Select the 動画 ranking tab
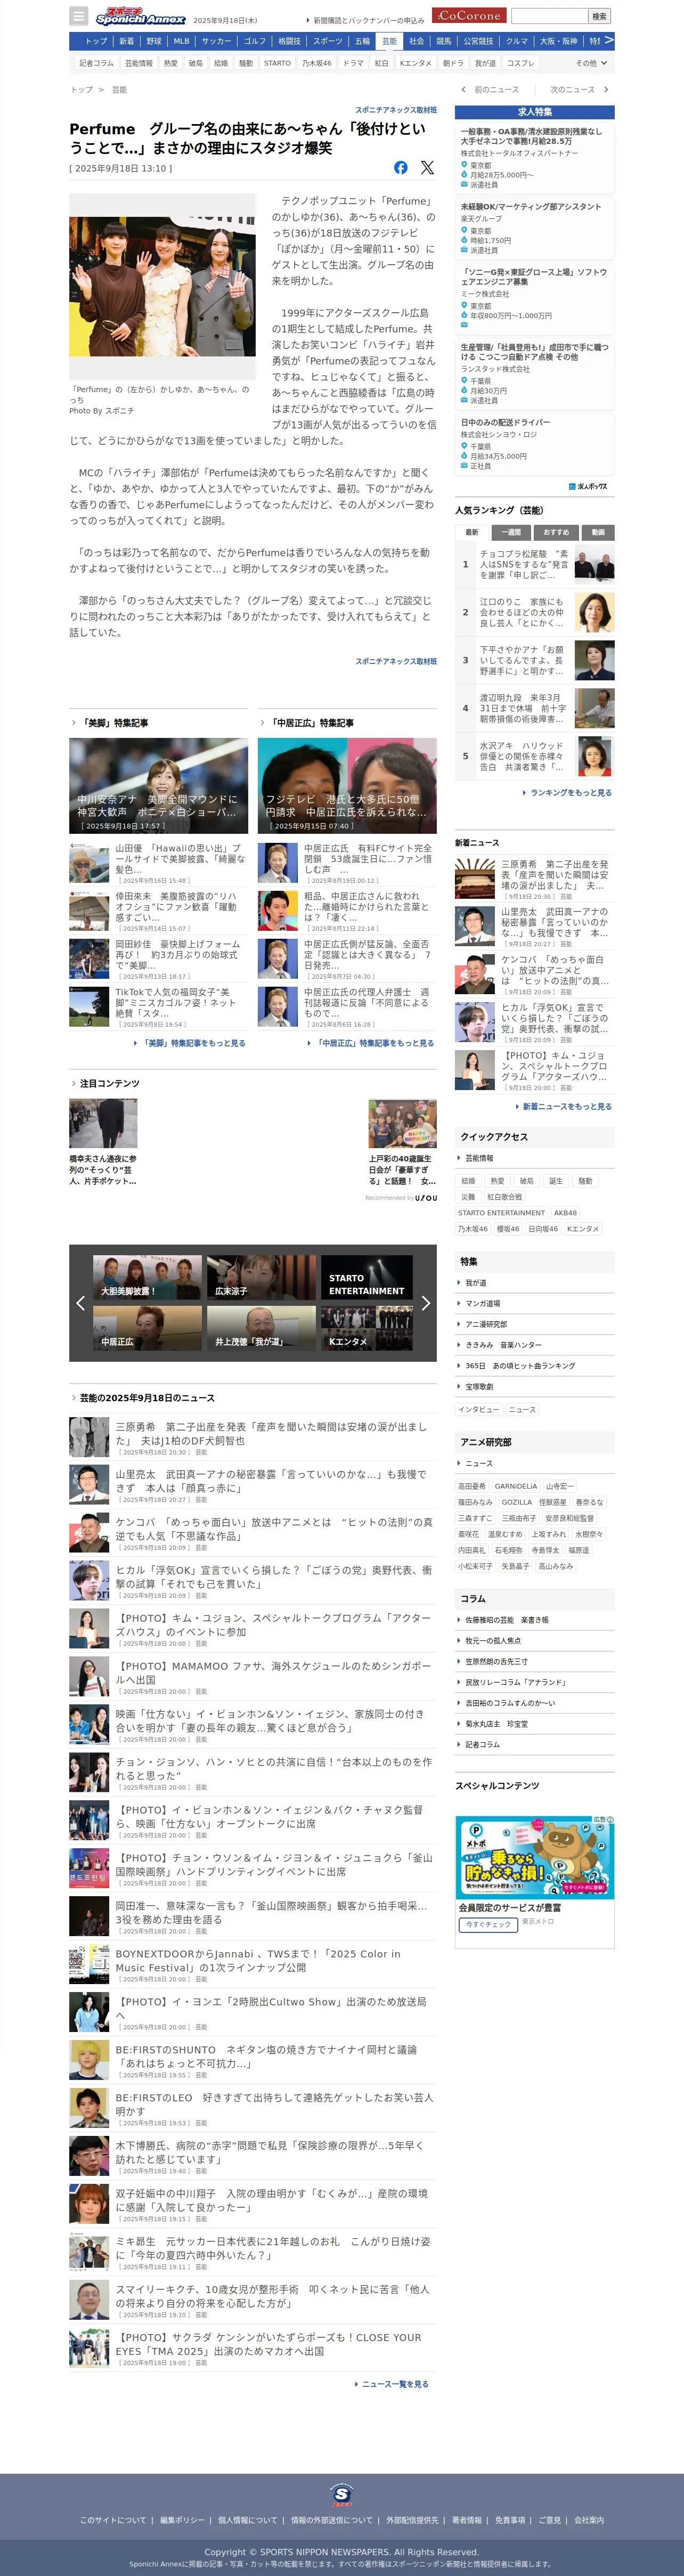The image size is (684, 2576). click(598, 532)
